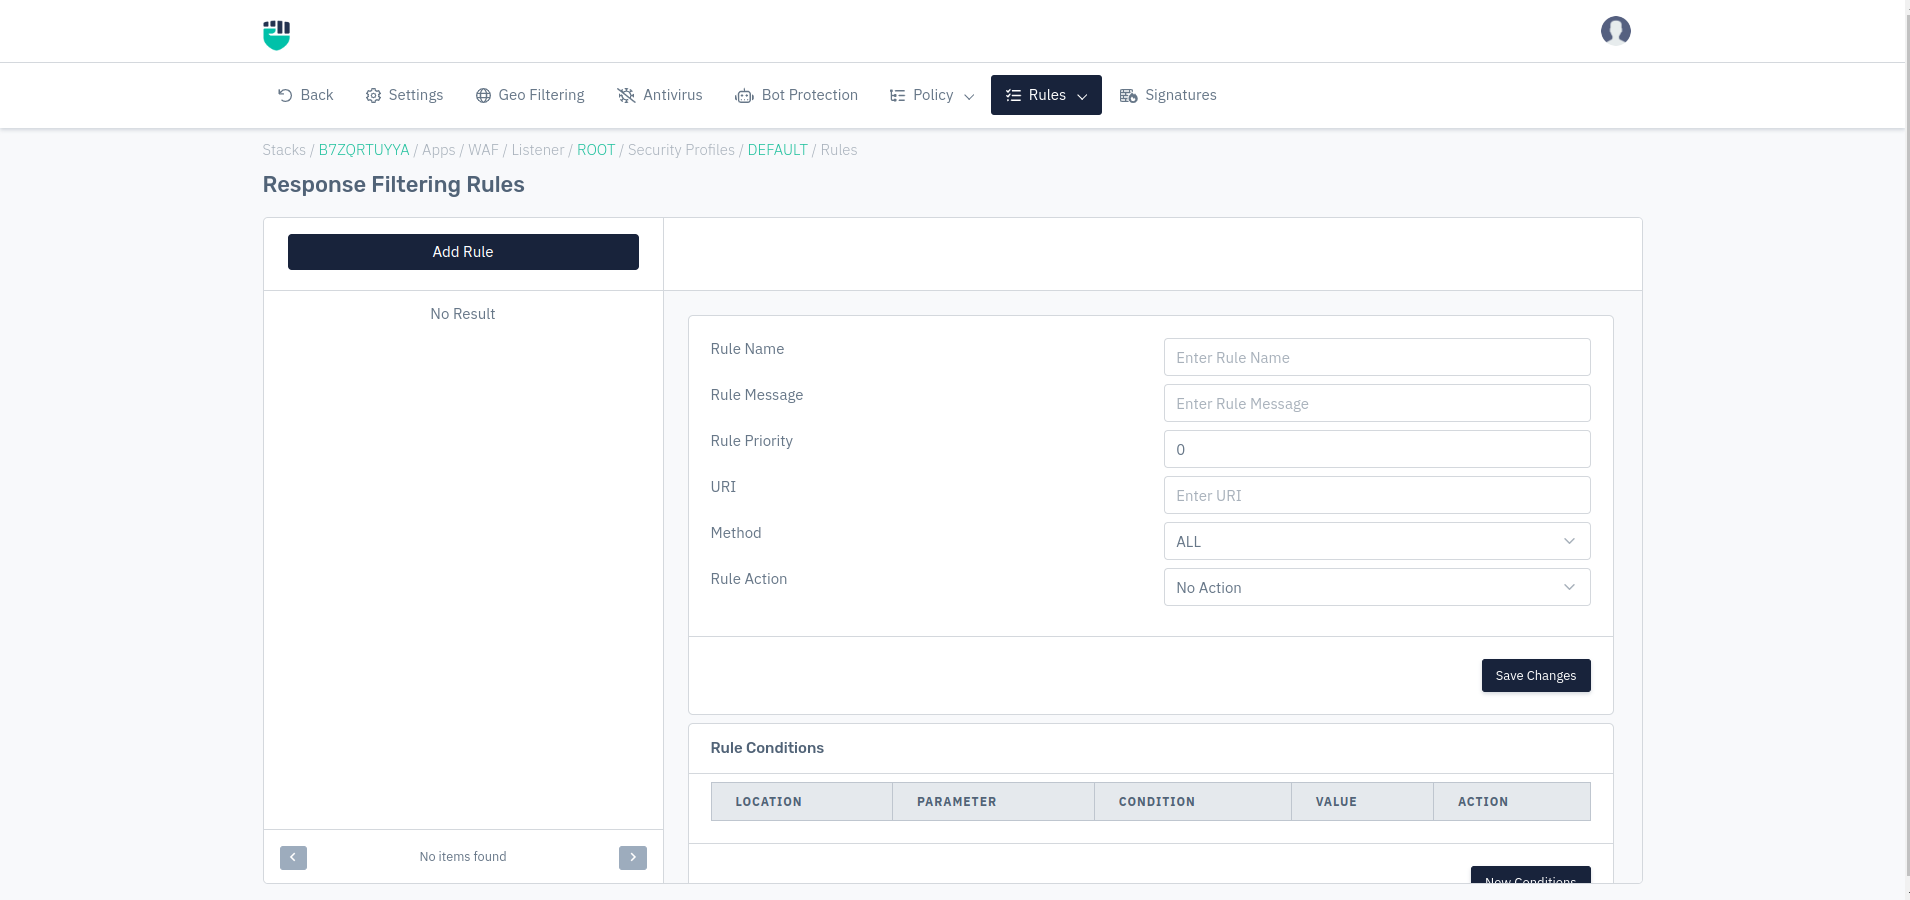The width and height of the screenshot is (1910, 900).
Task: Go to next page of rules list
Action: pos(633,857)
